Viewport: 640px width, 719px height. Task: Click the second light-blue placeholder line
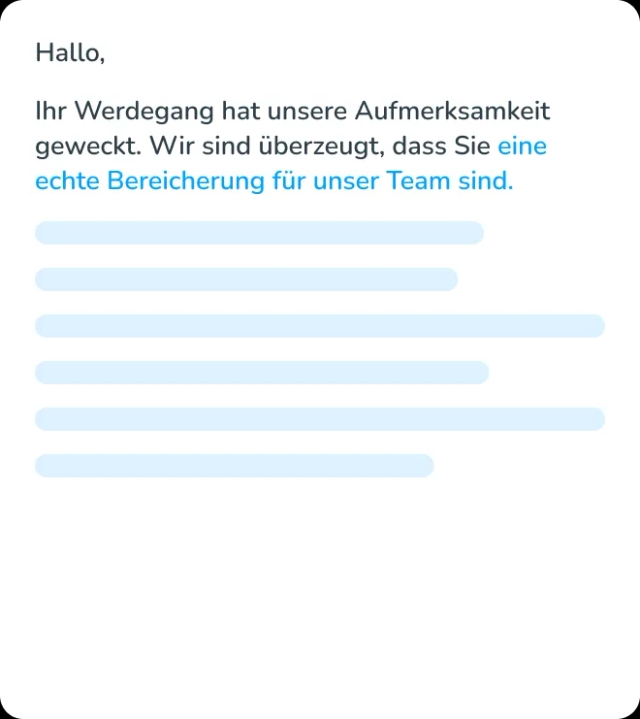pyautogui.click(x=246, y=279)
